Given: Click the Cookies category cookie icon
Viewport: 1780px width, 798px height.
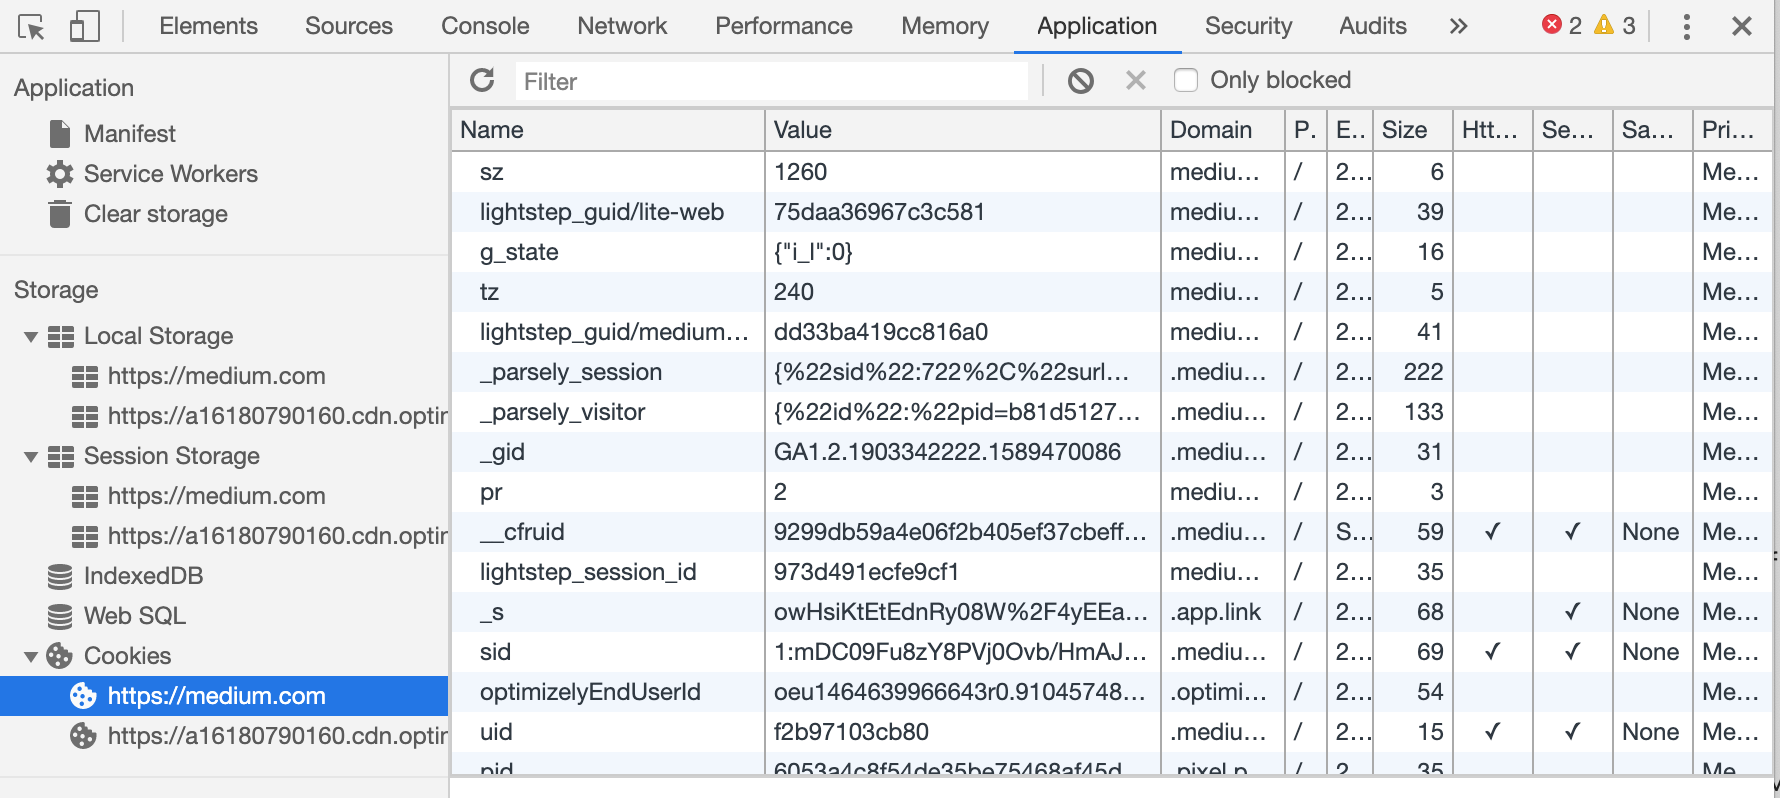Looking at the screenshot, I should (60, 656).
